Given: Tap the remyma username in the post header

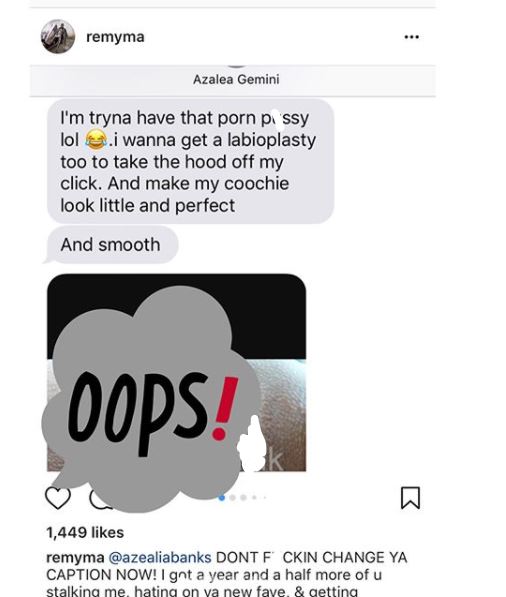Looking at the screenshot, I should coord(115,37).
